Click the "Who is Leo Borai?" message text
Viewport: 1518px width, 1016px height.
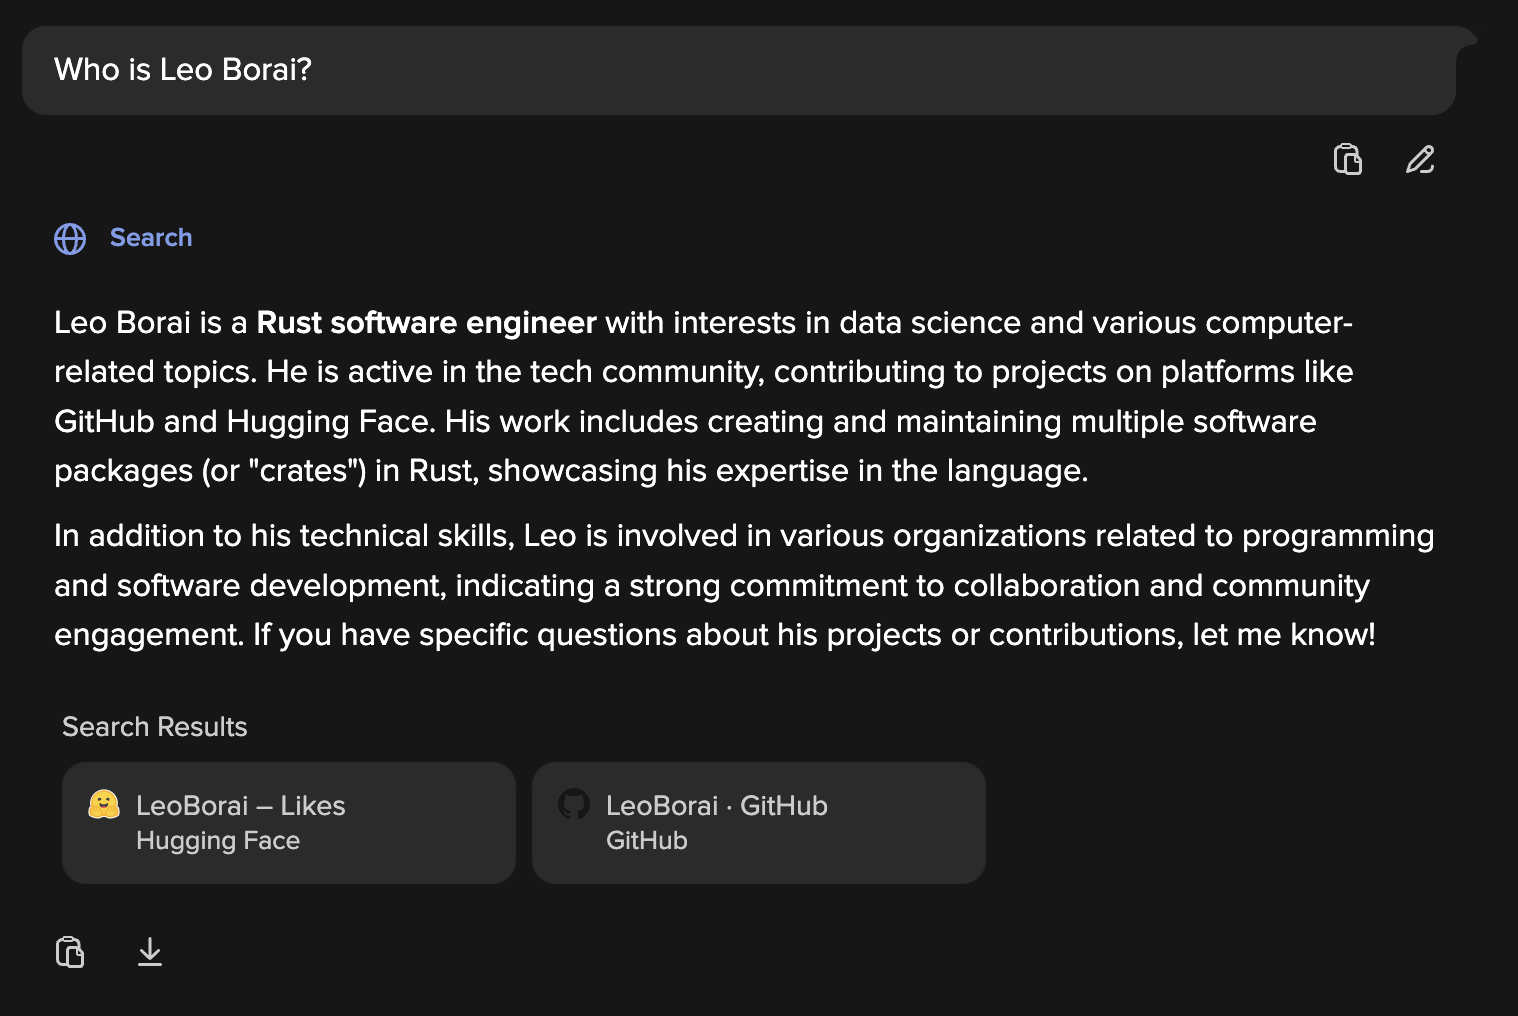(183, 70)
